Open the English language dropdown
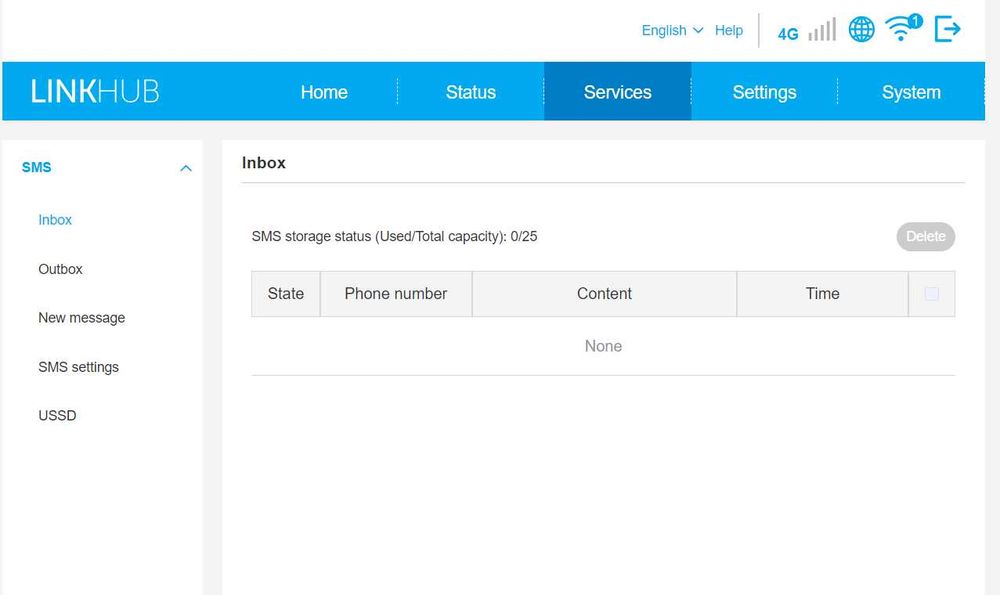The image size is (1000, 595). pos(672,30)
